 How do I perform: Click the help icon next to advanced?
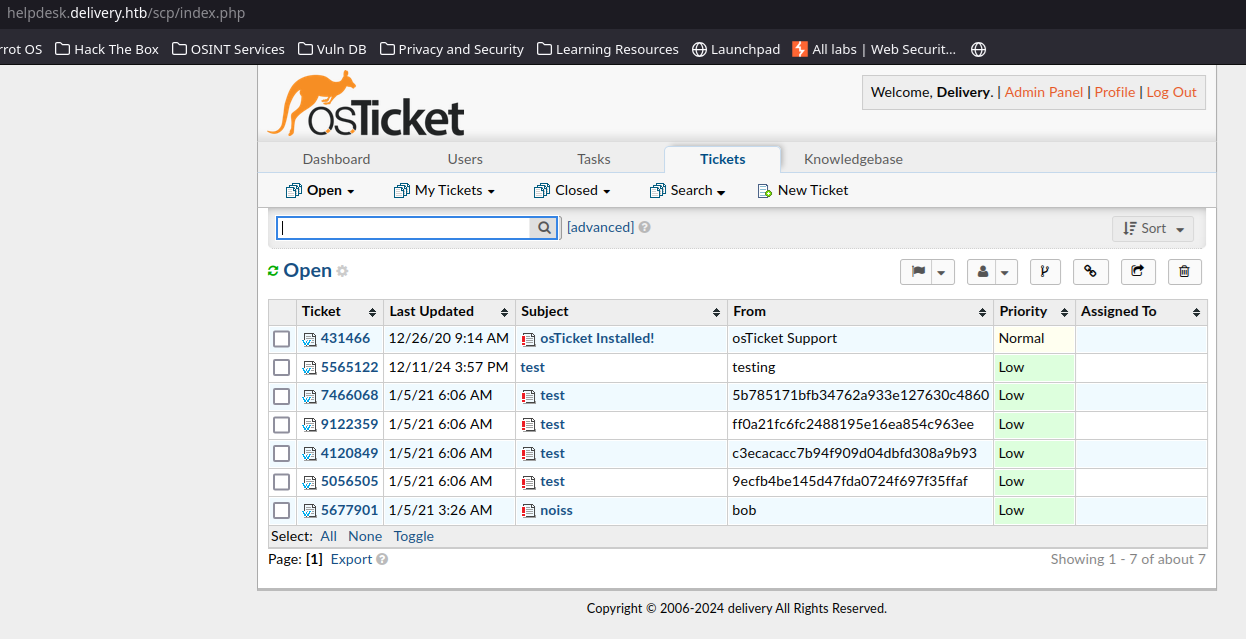click(x=645, y=227)
